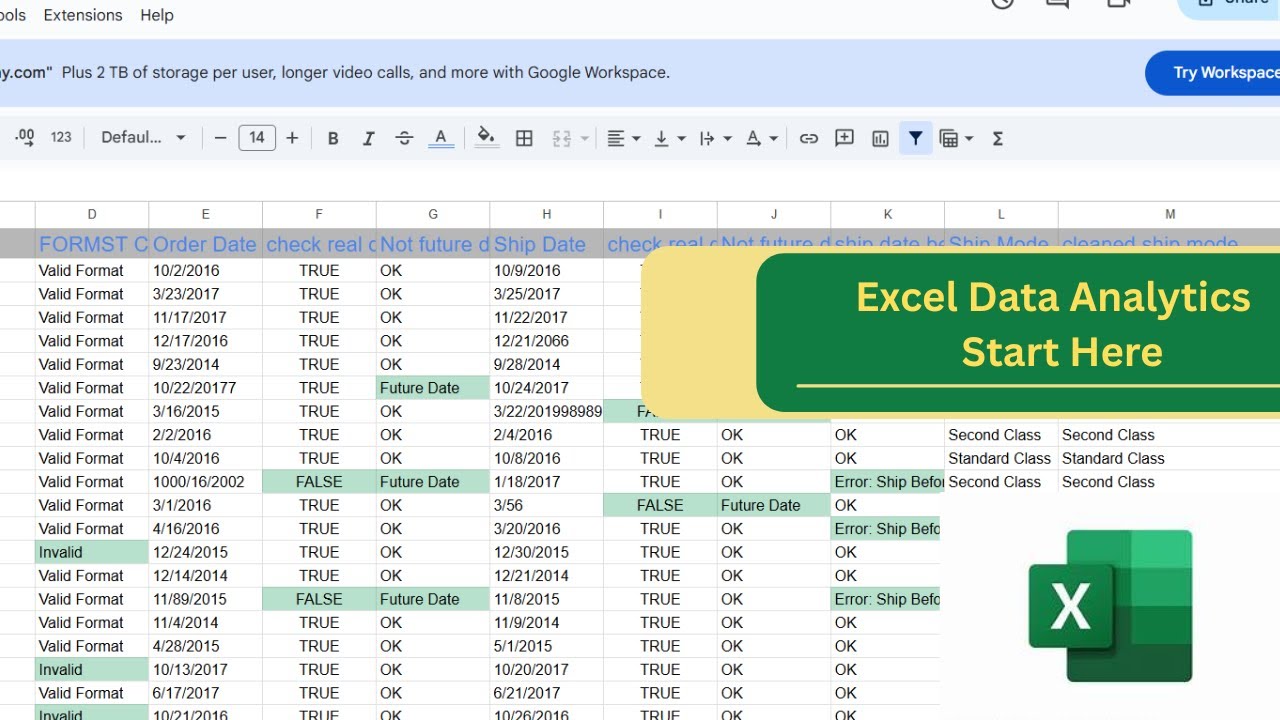
Task: Select column E header
Action: coord(206,214)
